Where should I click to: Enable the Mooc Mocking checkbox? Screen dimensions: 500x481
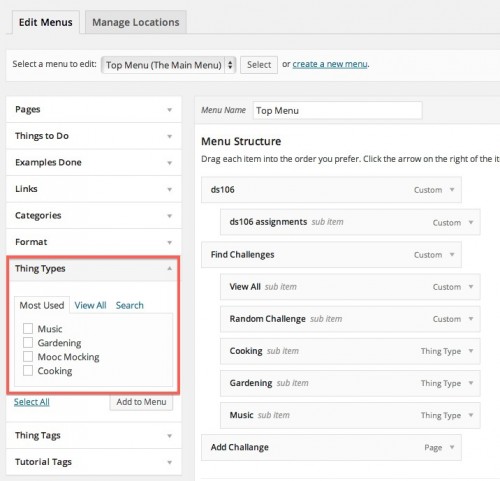(28, 356)
